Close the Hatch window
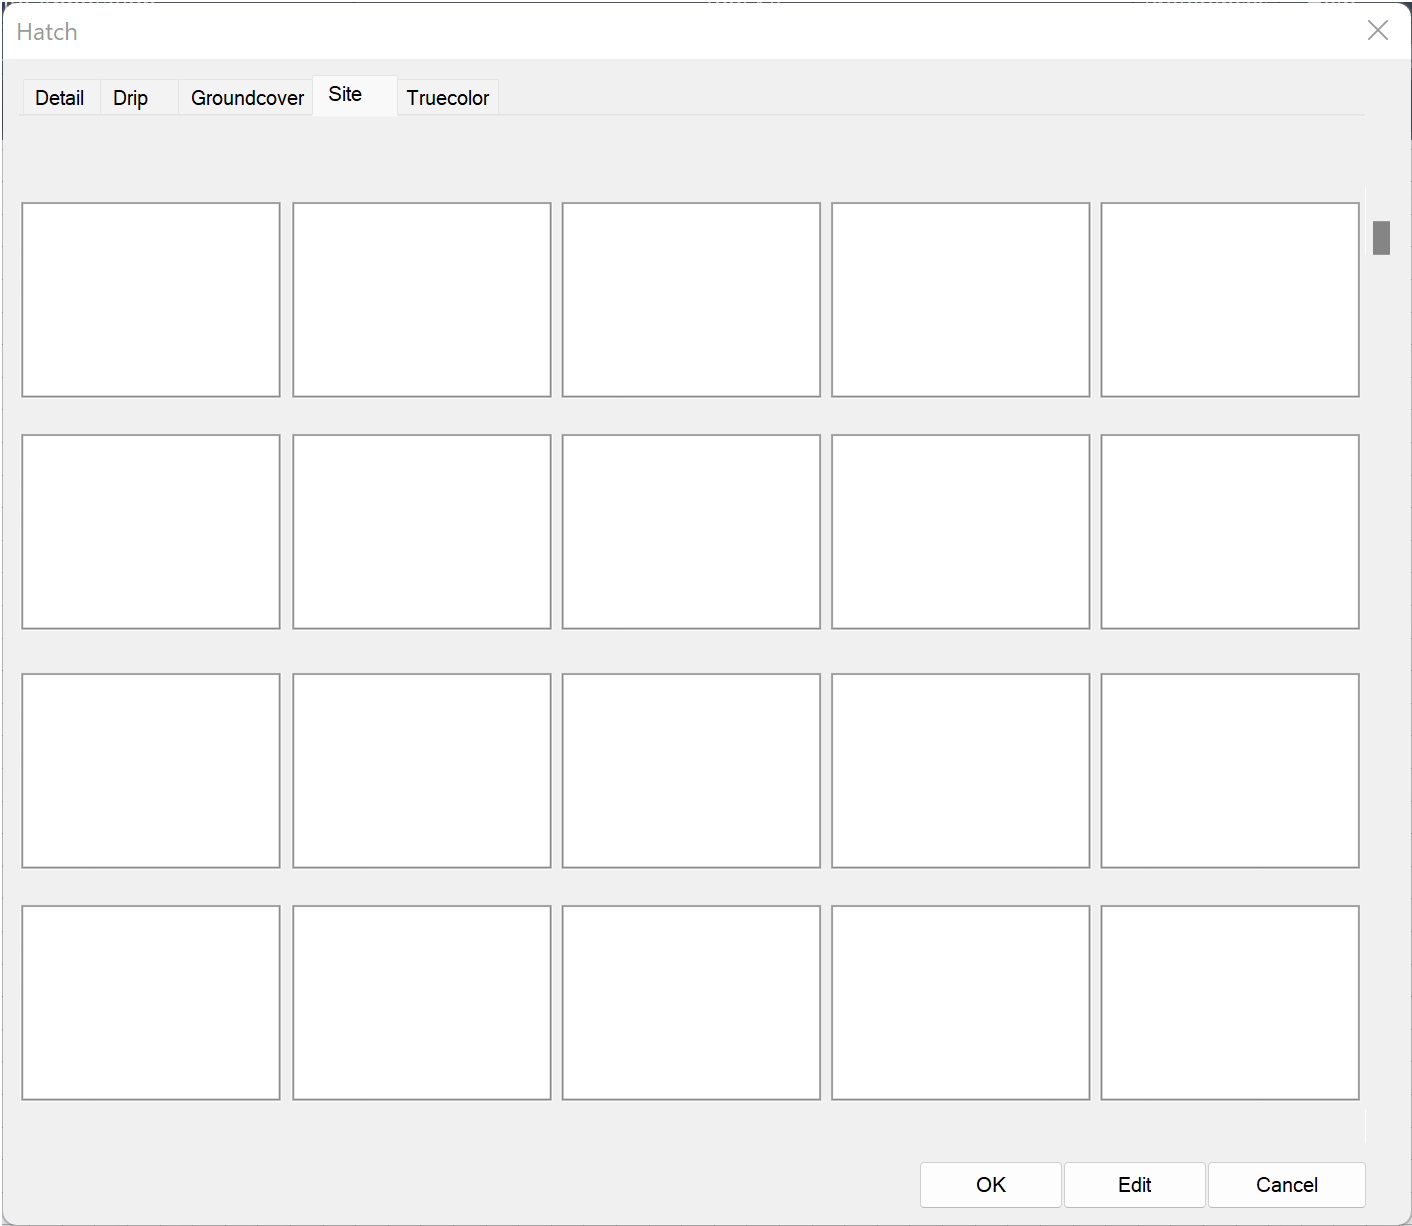1412x1226 pixels. (x=1378, y=31)
